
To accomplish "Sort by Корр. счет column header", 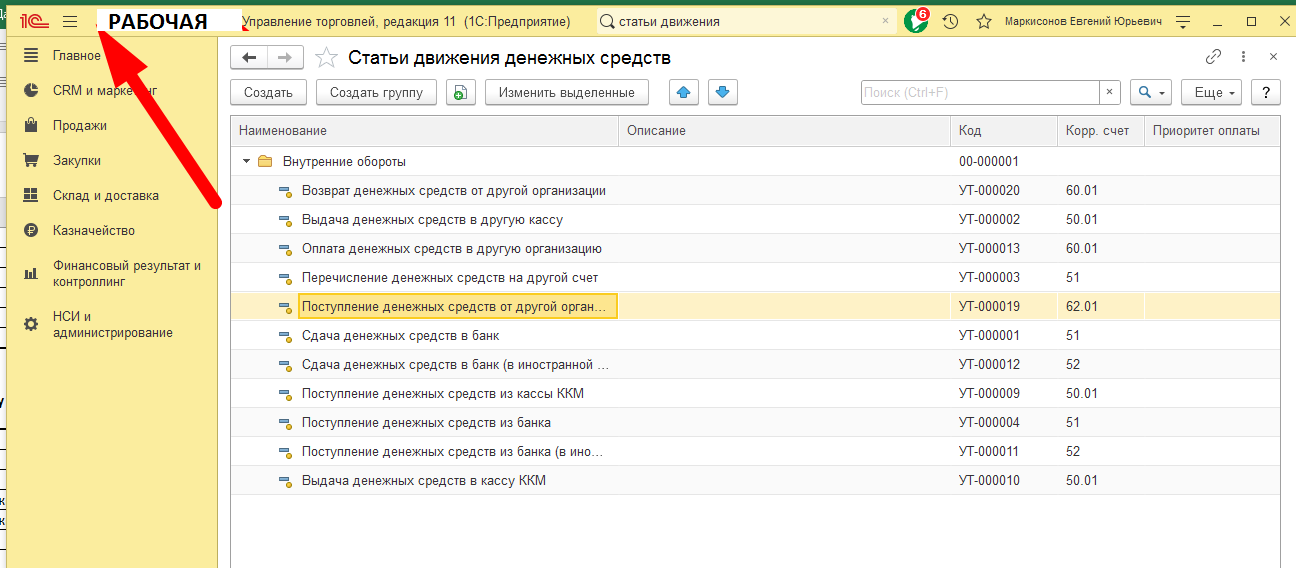I will click(x=1101, y=131).
